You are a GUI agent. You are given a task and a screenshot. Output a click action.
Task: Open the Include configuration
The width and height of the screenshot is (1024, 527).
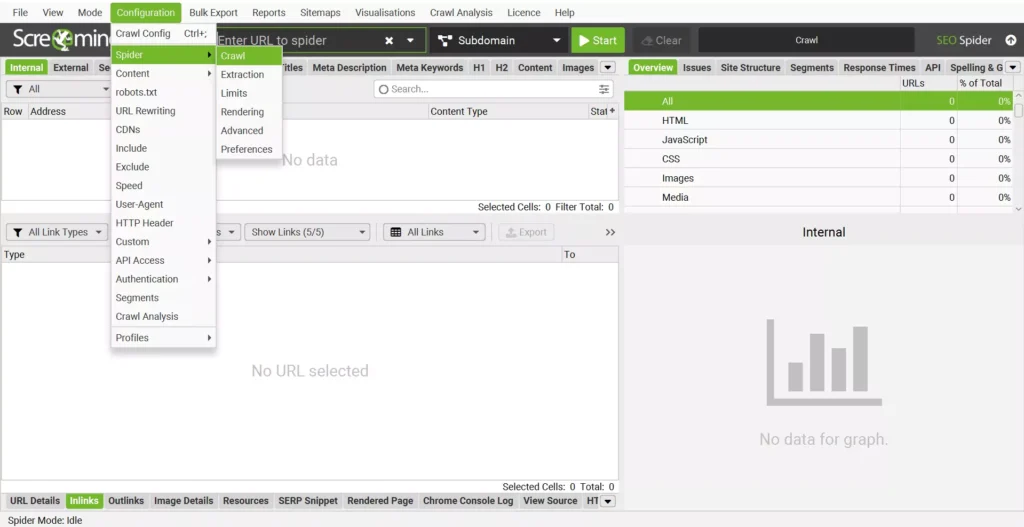point(163,148)
